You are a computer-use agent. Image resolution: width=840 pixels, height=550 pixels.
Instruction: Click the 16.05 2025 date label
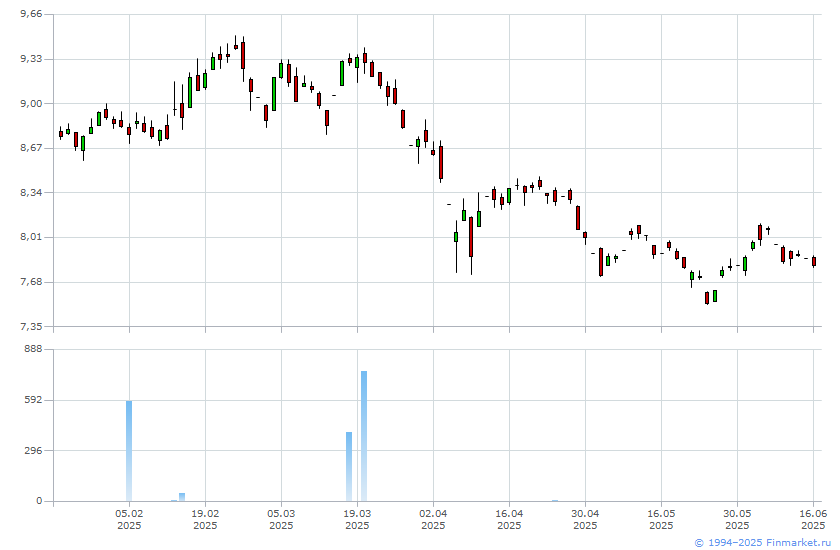point(662,519)
